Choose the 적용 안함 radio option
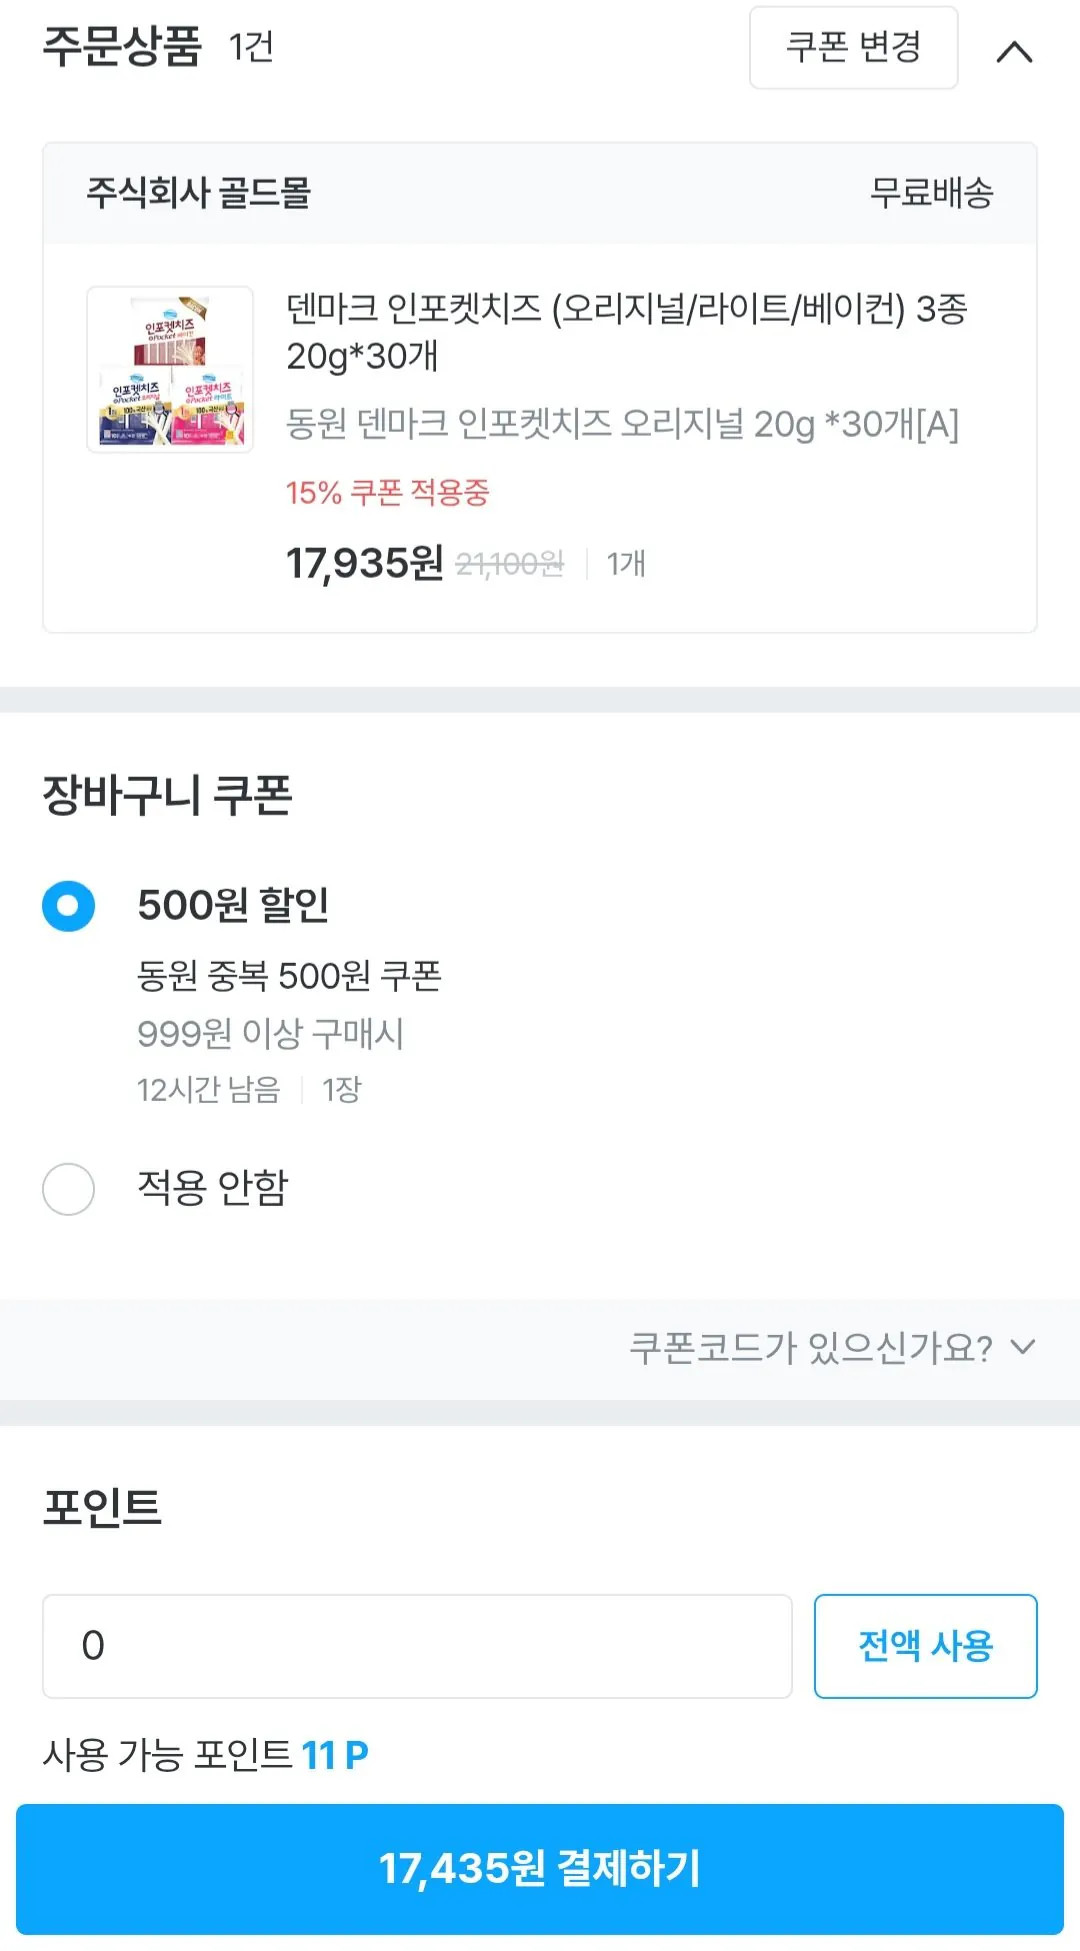Image resolution: width=1080 pixels, height=1951 pixels. [x=69, y=1189]
